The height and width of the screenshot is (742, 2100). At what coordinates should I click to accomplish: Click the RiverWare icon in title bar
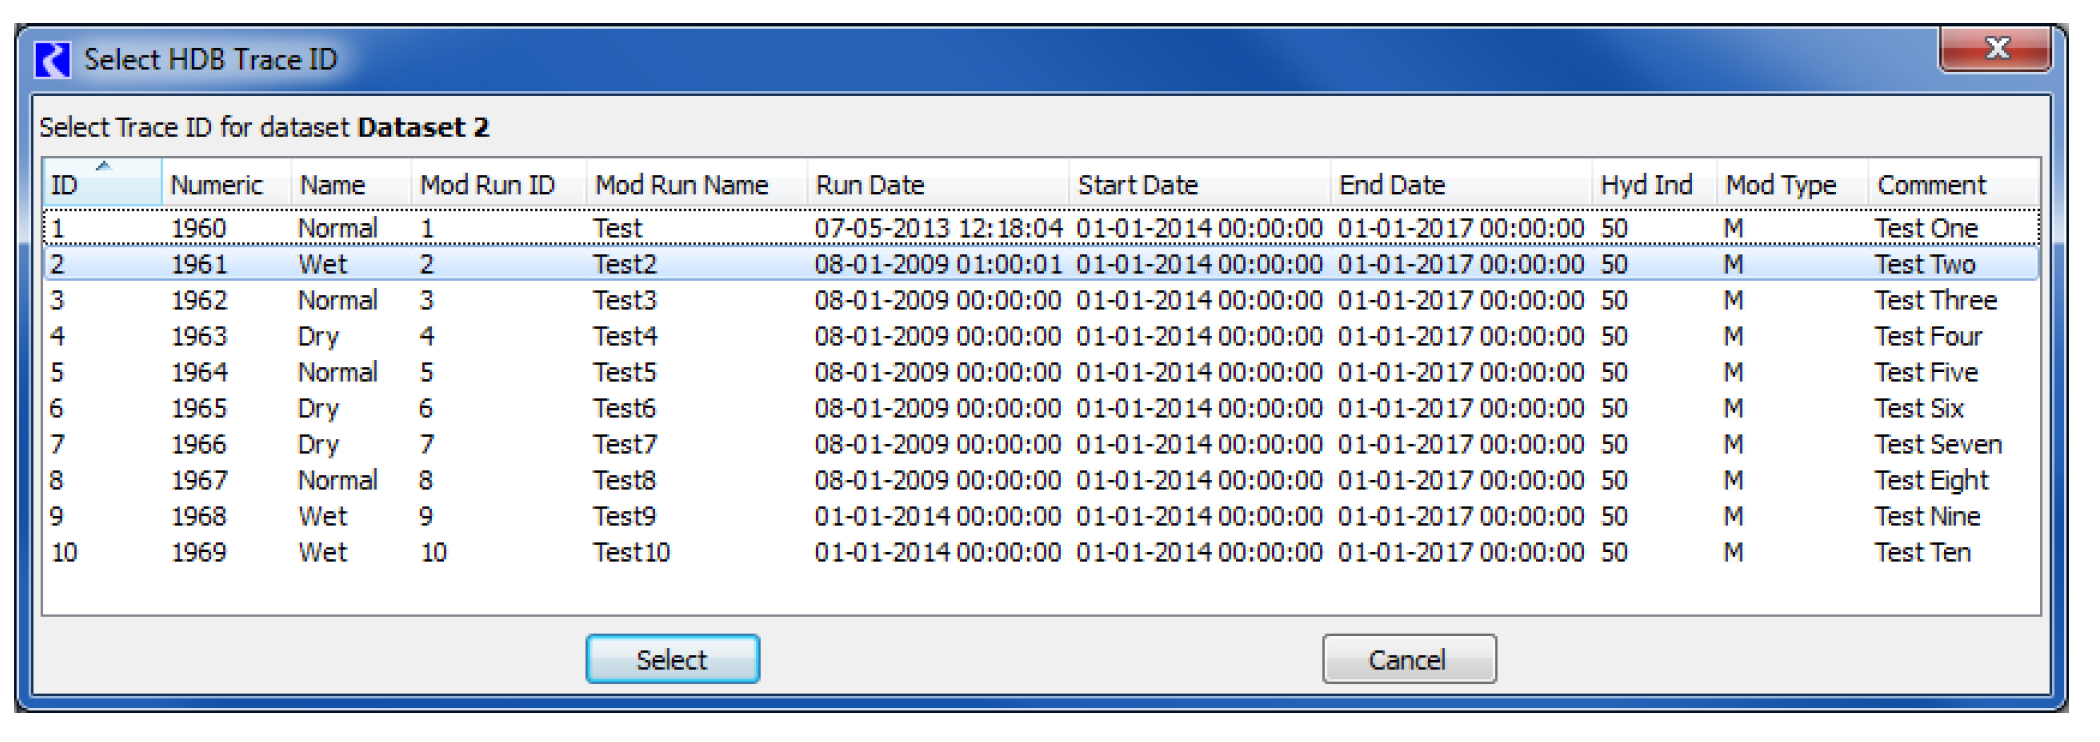point(52,60)
